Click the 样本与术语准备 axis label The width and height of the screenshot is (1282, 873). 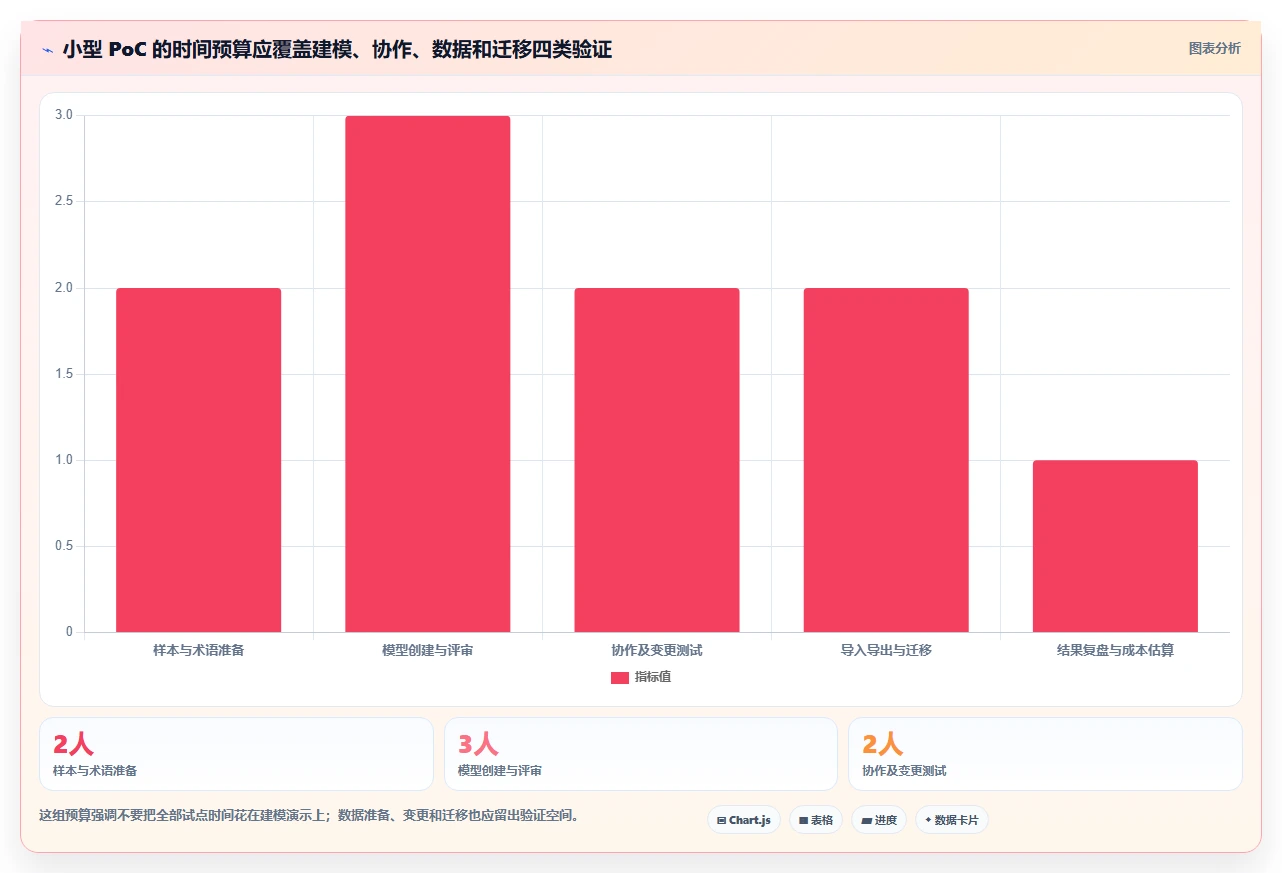(198, 650)
